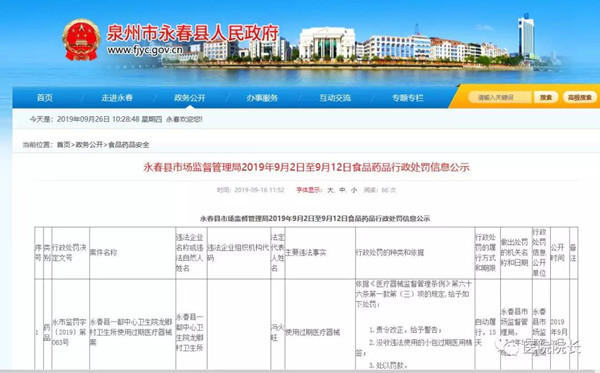Click the 泉州市永春县人民政府 site title
Viewport: 600px width, 373px height.
pos(192,33)
